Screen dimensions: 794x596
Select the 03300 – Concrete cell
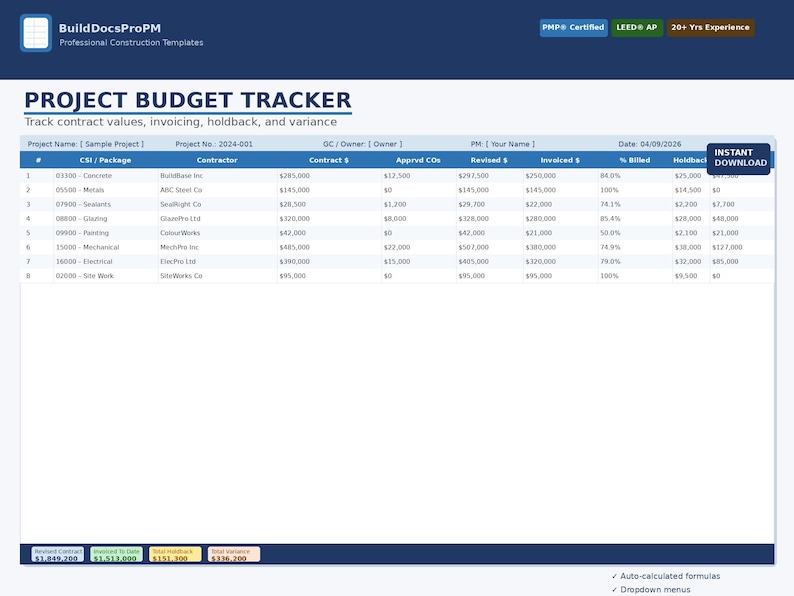click(105, 176)
